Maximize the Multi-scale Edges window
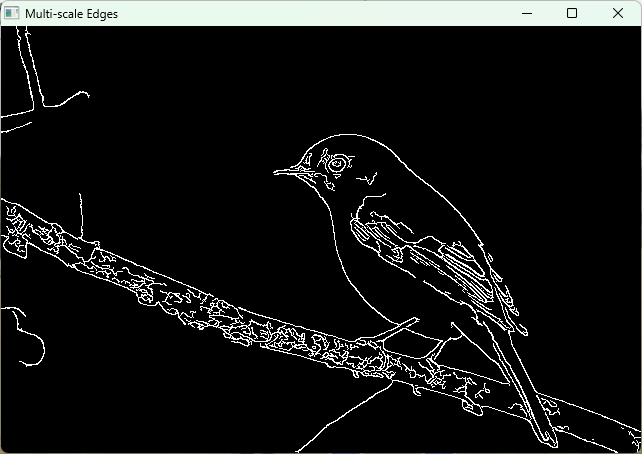 pos(572,14)
